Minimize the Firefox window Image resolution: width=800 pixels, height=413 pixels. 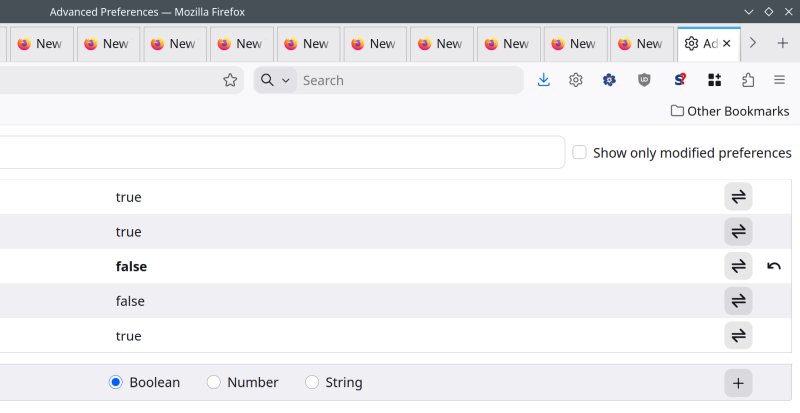(x=748, y=12)
